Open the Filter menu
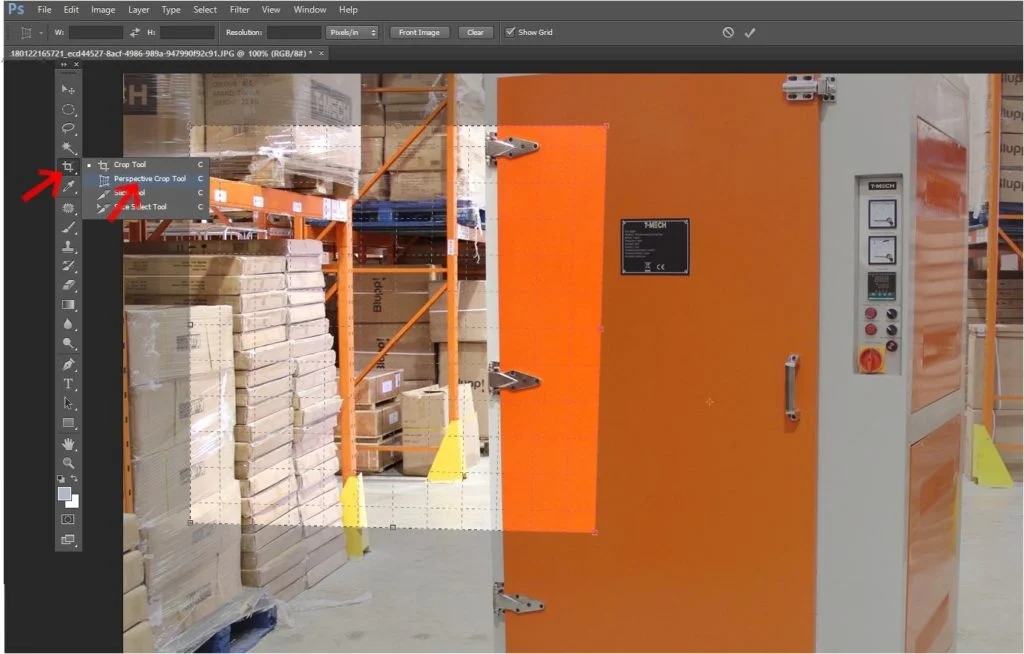 (x=240, y=10)
